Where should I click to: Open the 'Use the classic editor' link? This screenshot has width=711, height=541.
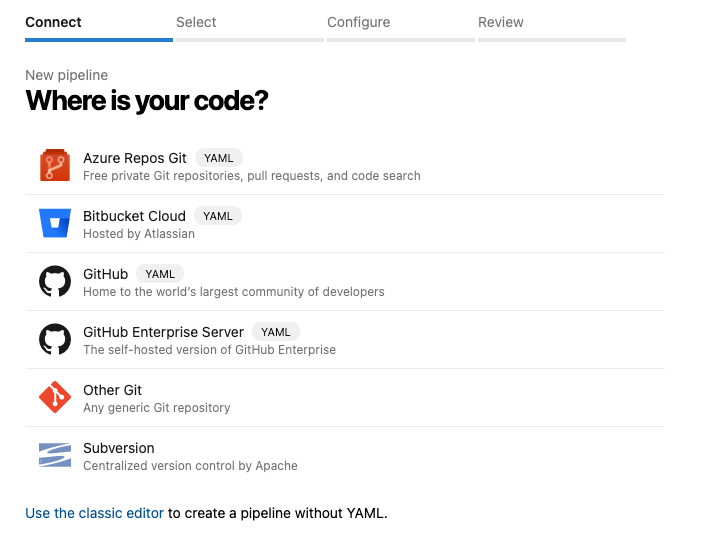coord(94,513)
